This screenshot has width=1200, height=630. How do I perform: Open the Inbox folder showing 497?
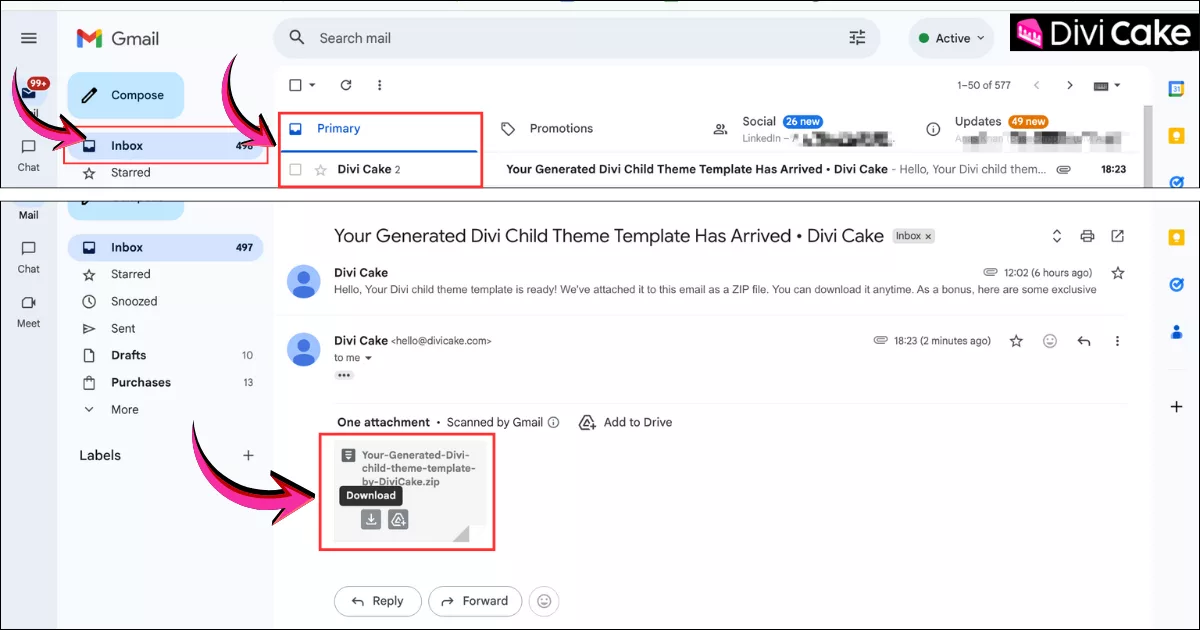click(x=166, y=247)
